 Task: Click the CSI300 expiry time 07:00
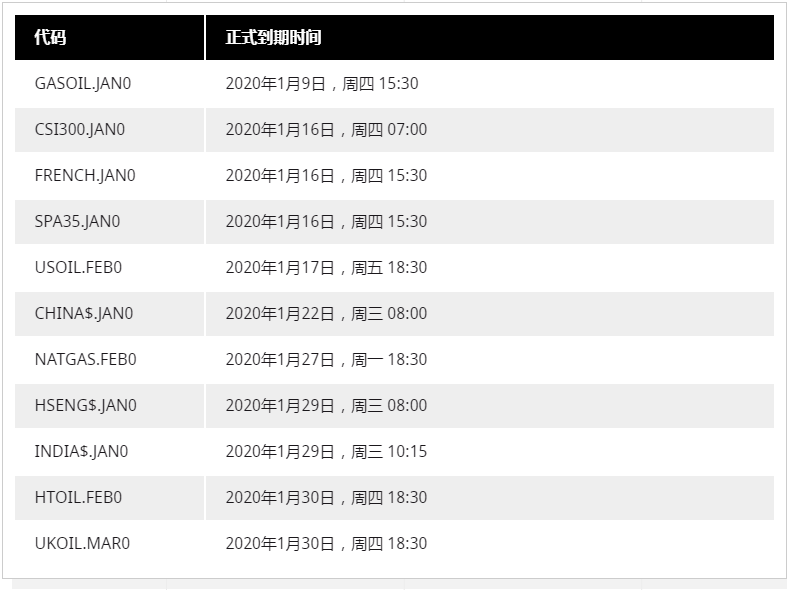click(x=407, y=130)
